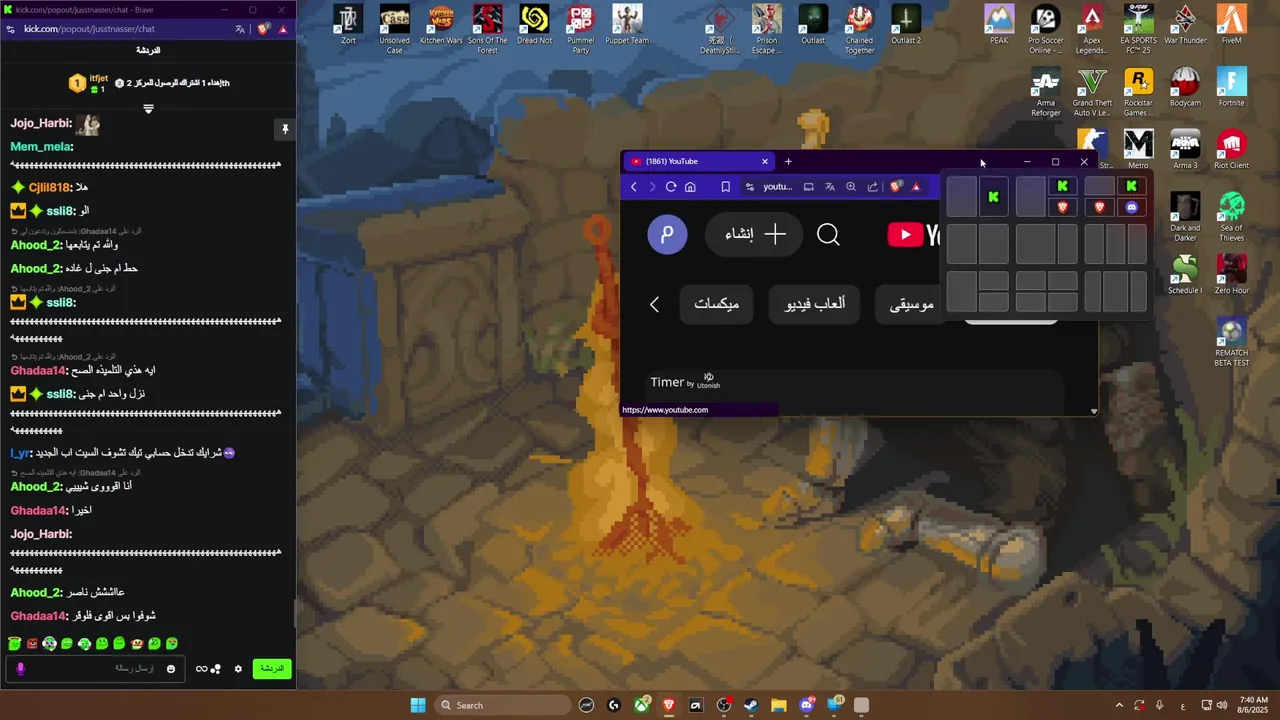Open the Dread Not desktop shortcut
Viewport: 1280px width, 720px height.
coord(534,25)
